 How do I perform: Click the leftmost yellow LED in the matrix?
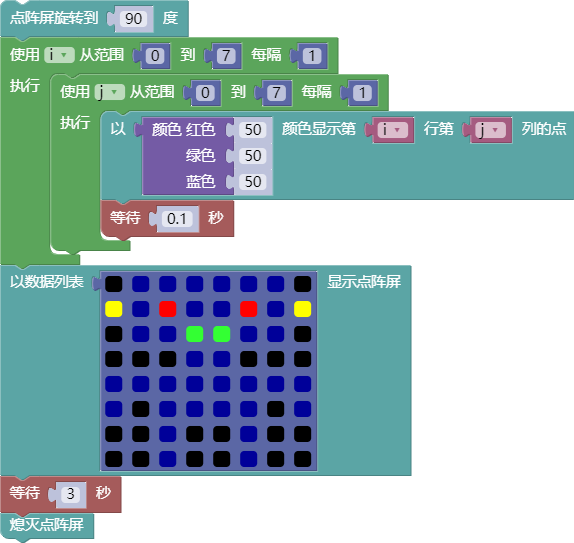pyautogui.click(x=113, y=309)
